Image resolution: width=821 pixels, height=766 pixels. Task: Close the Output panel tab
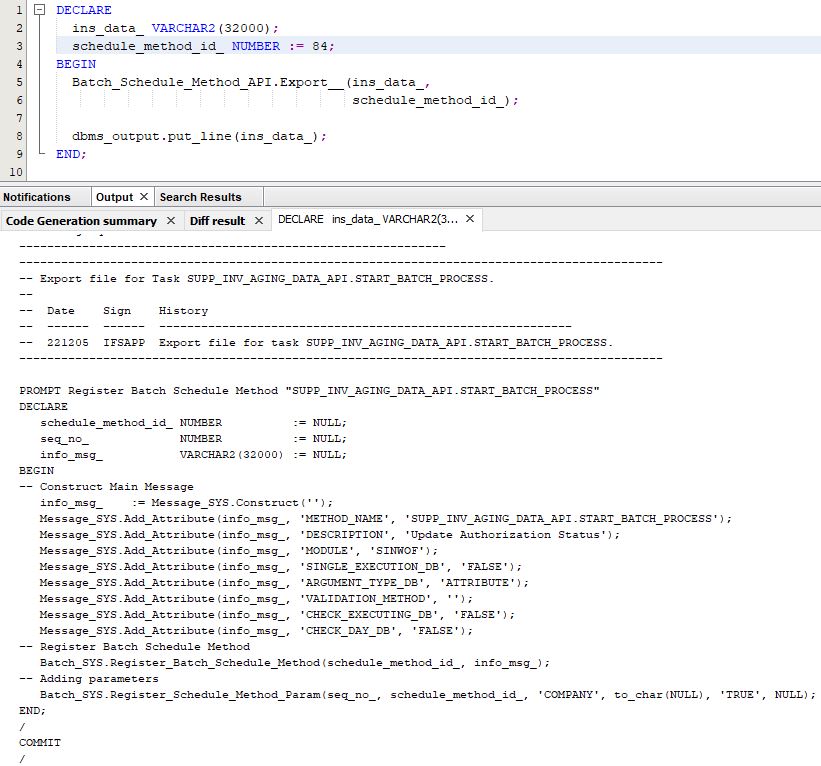click(144, 197)
